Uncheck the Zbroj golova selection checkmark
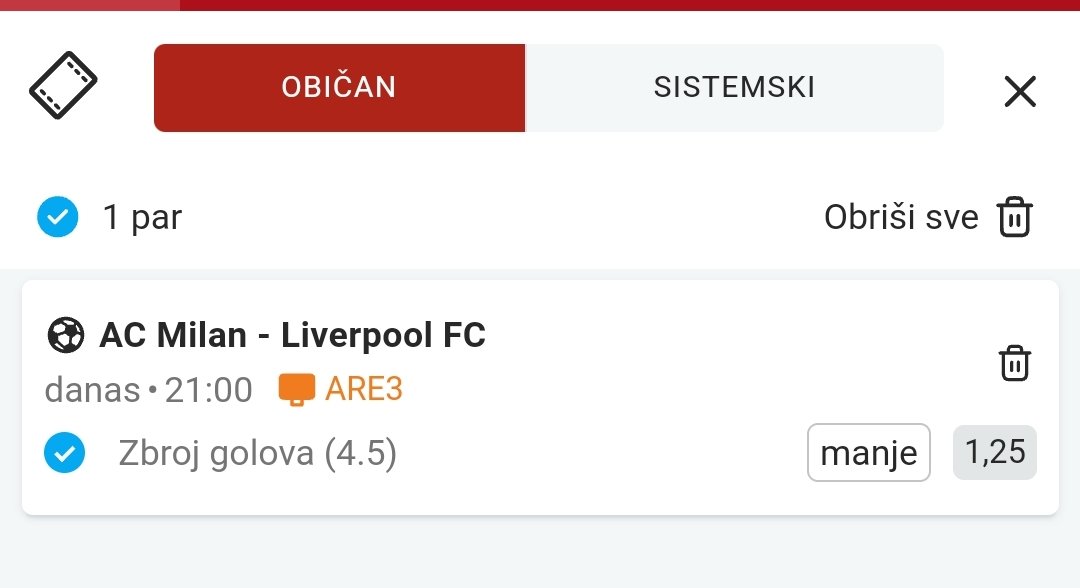This screenshot has height=588, width=1080. 65,452
